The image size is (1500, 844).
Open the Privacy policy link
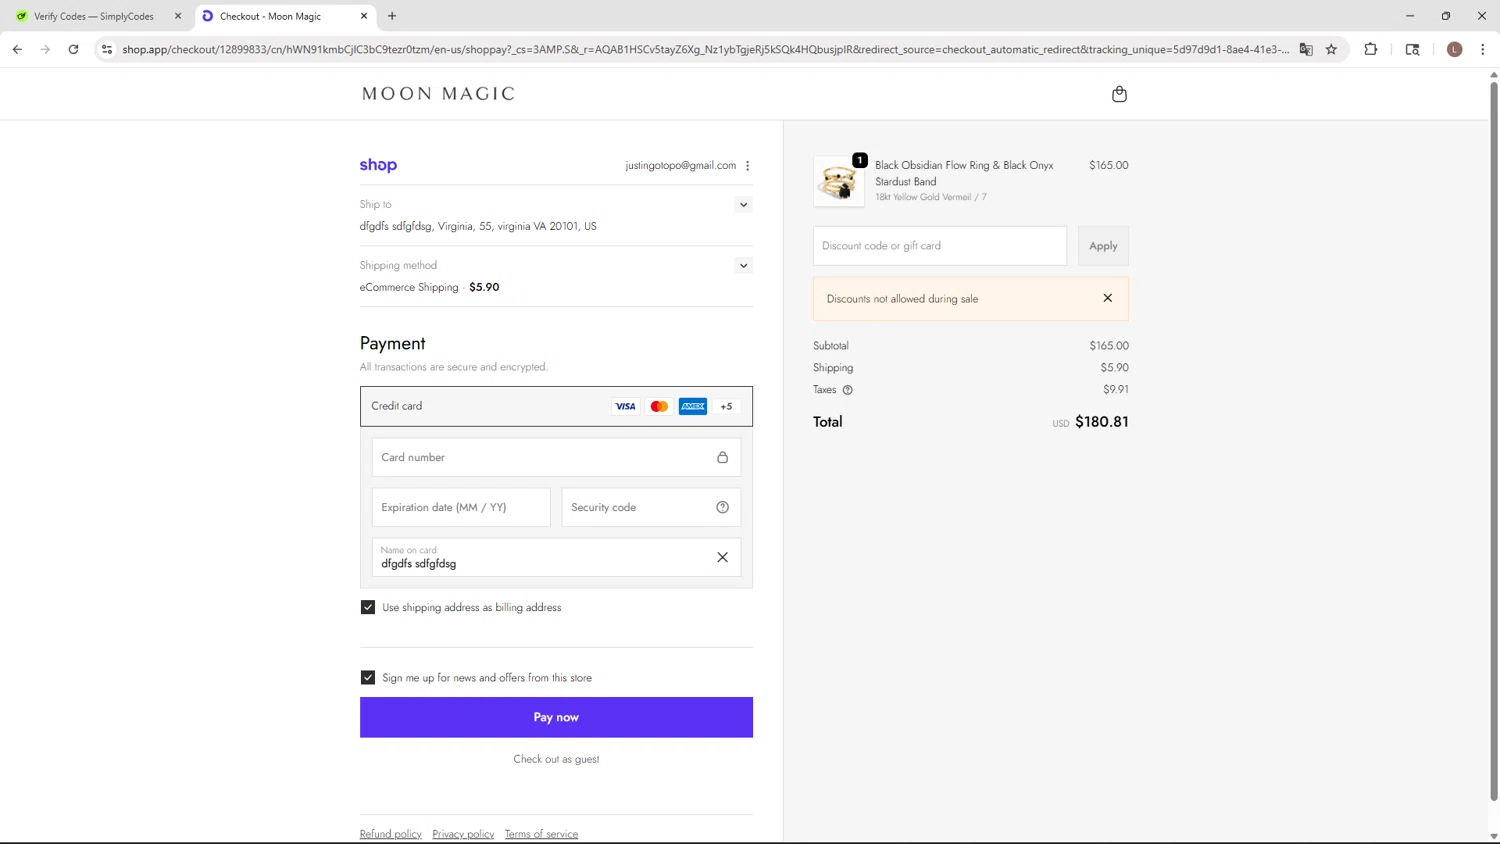(463, 834)
